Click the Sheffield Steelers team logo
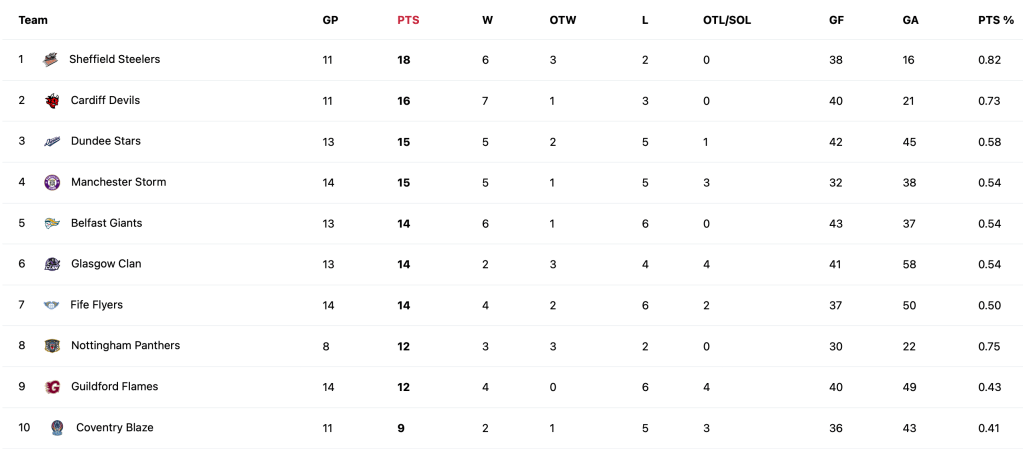 tap(51, 60)
